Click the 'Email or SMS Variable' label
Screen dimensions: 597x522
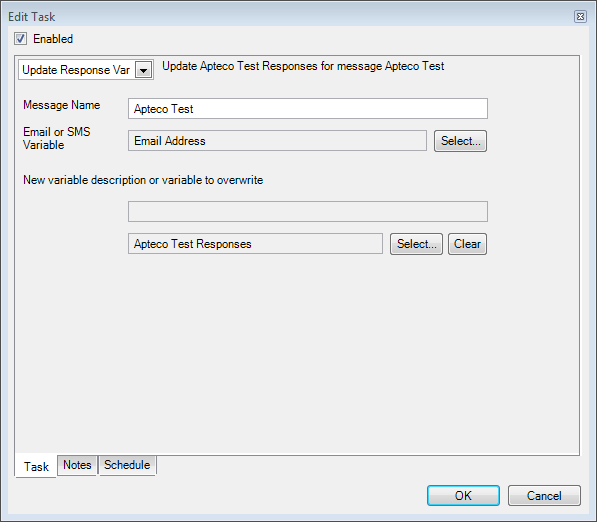57,138
